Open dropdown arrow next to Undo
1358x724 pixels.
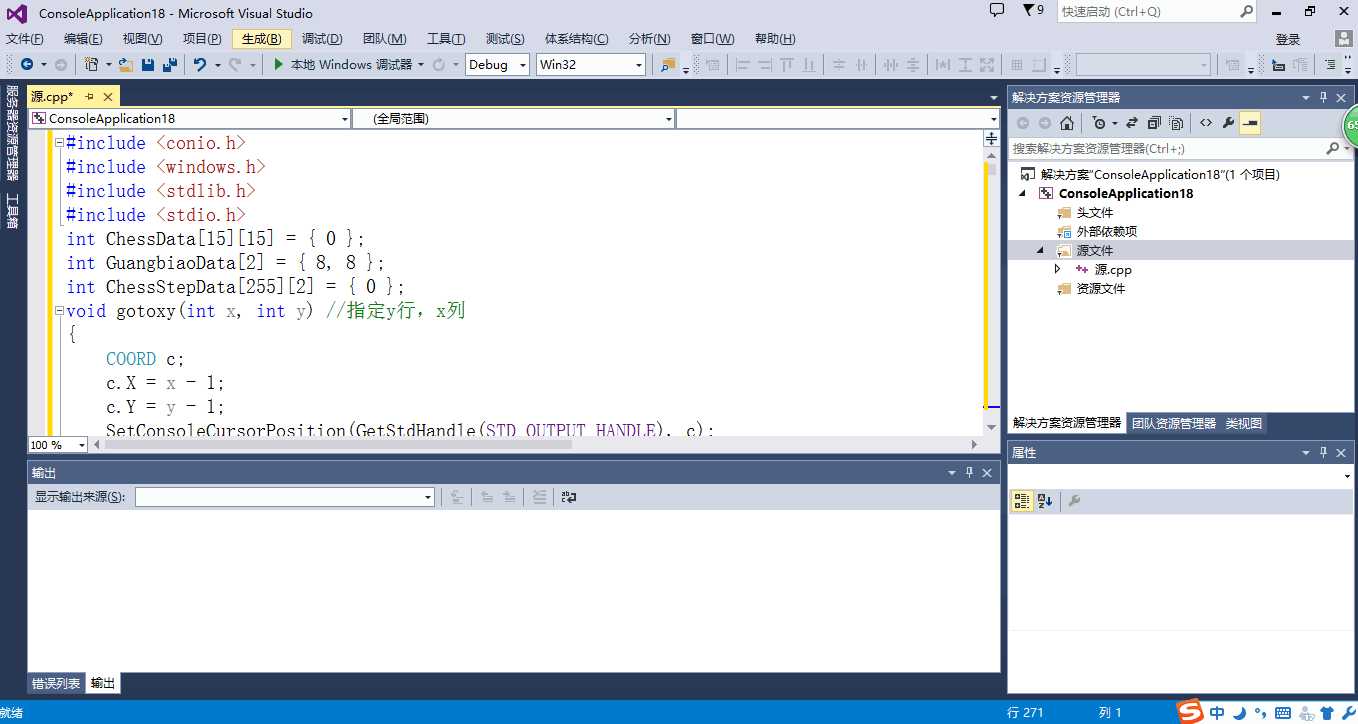216,65
